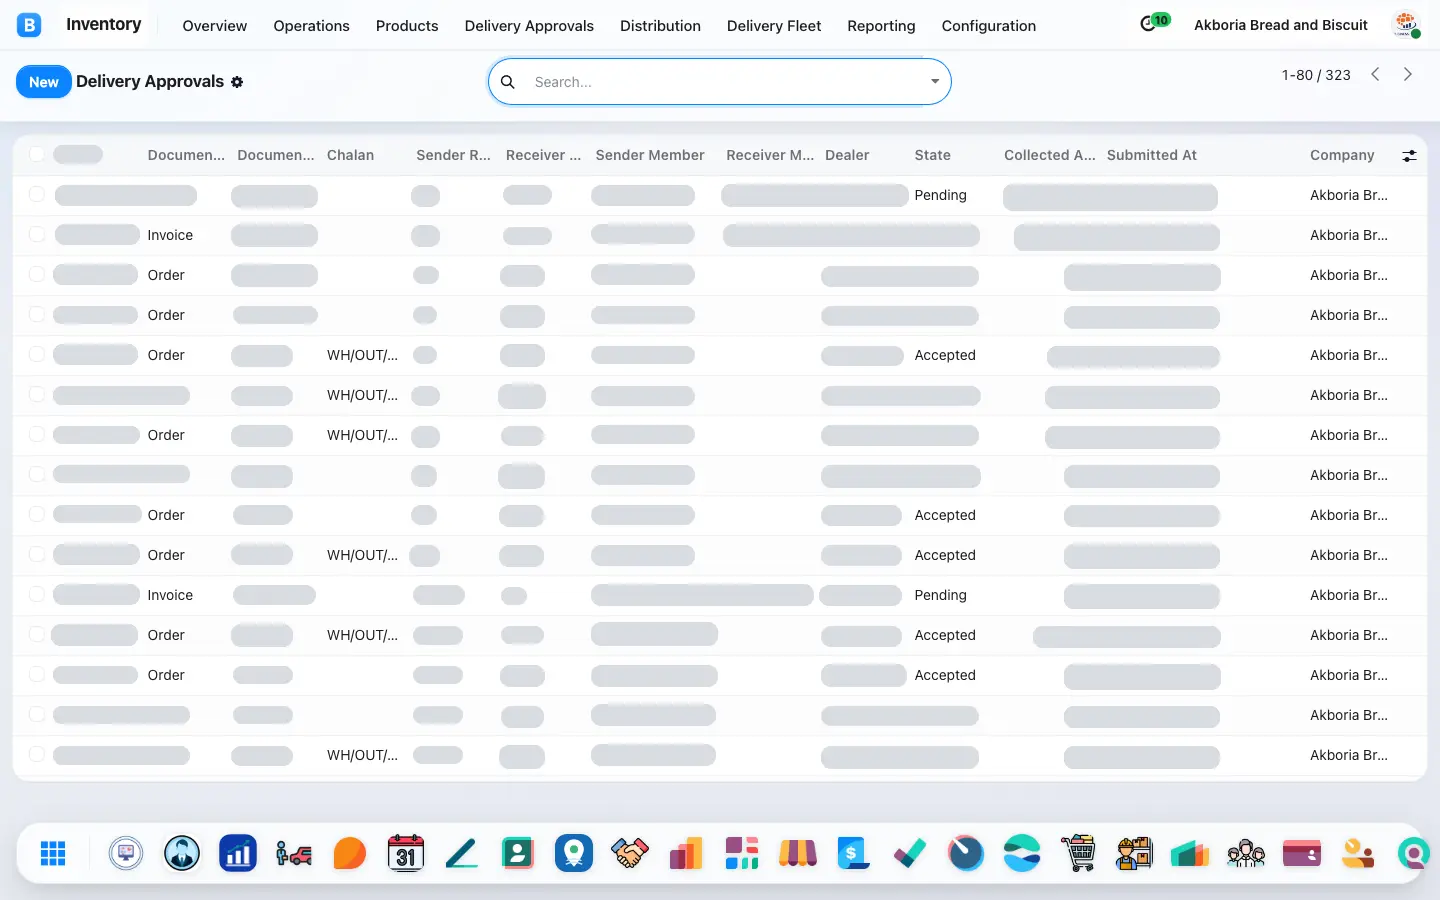This screenshot has width=1440, height=900.
Task: Check the first Pending row checkbox
Action: pyautogui.click(x=37, y=194)
